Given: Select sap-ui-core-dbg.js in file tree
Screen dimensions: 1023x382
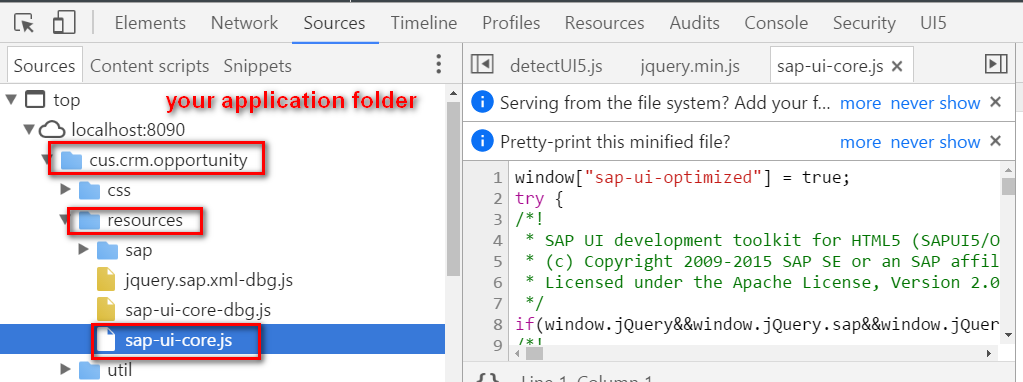Looking at the screenshot, I should (x=198, y=310).
